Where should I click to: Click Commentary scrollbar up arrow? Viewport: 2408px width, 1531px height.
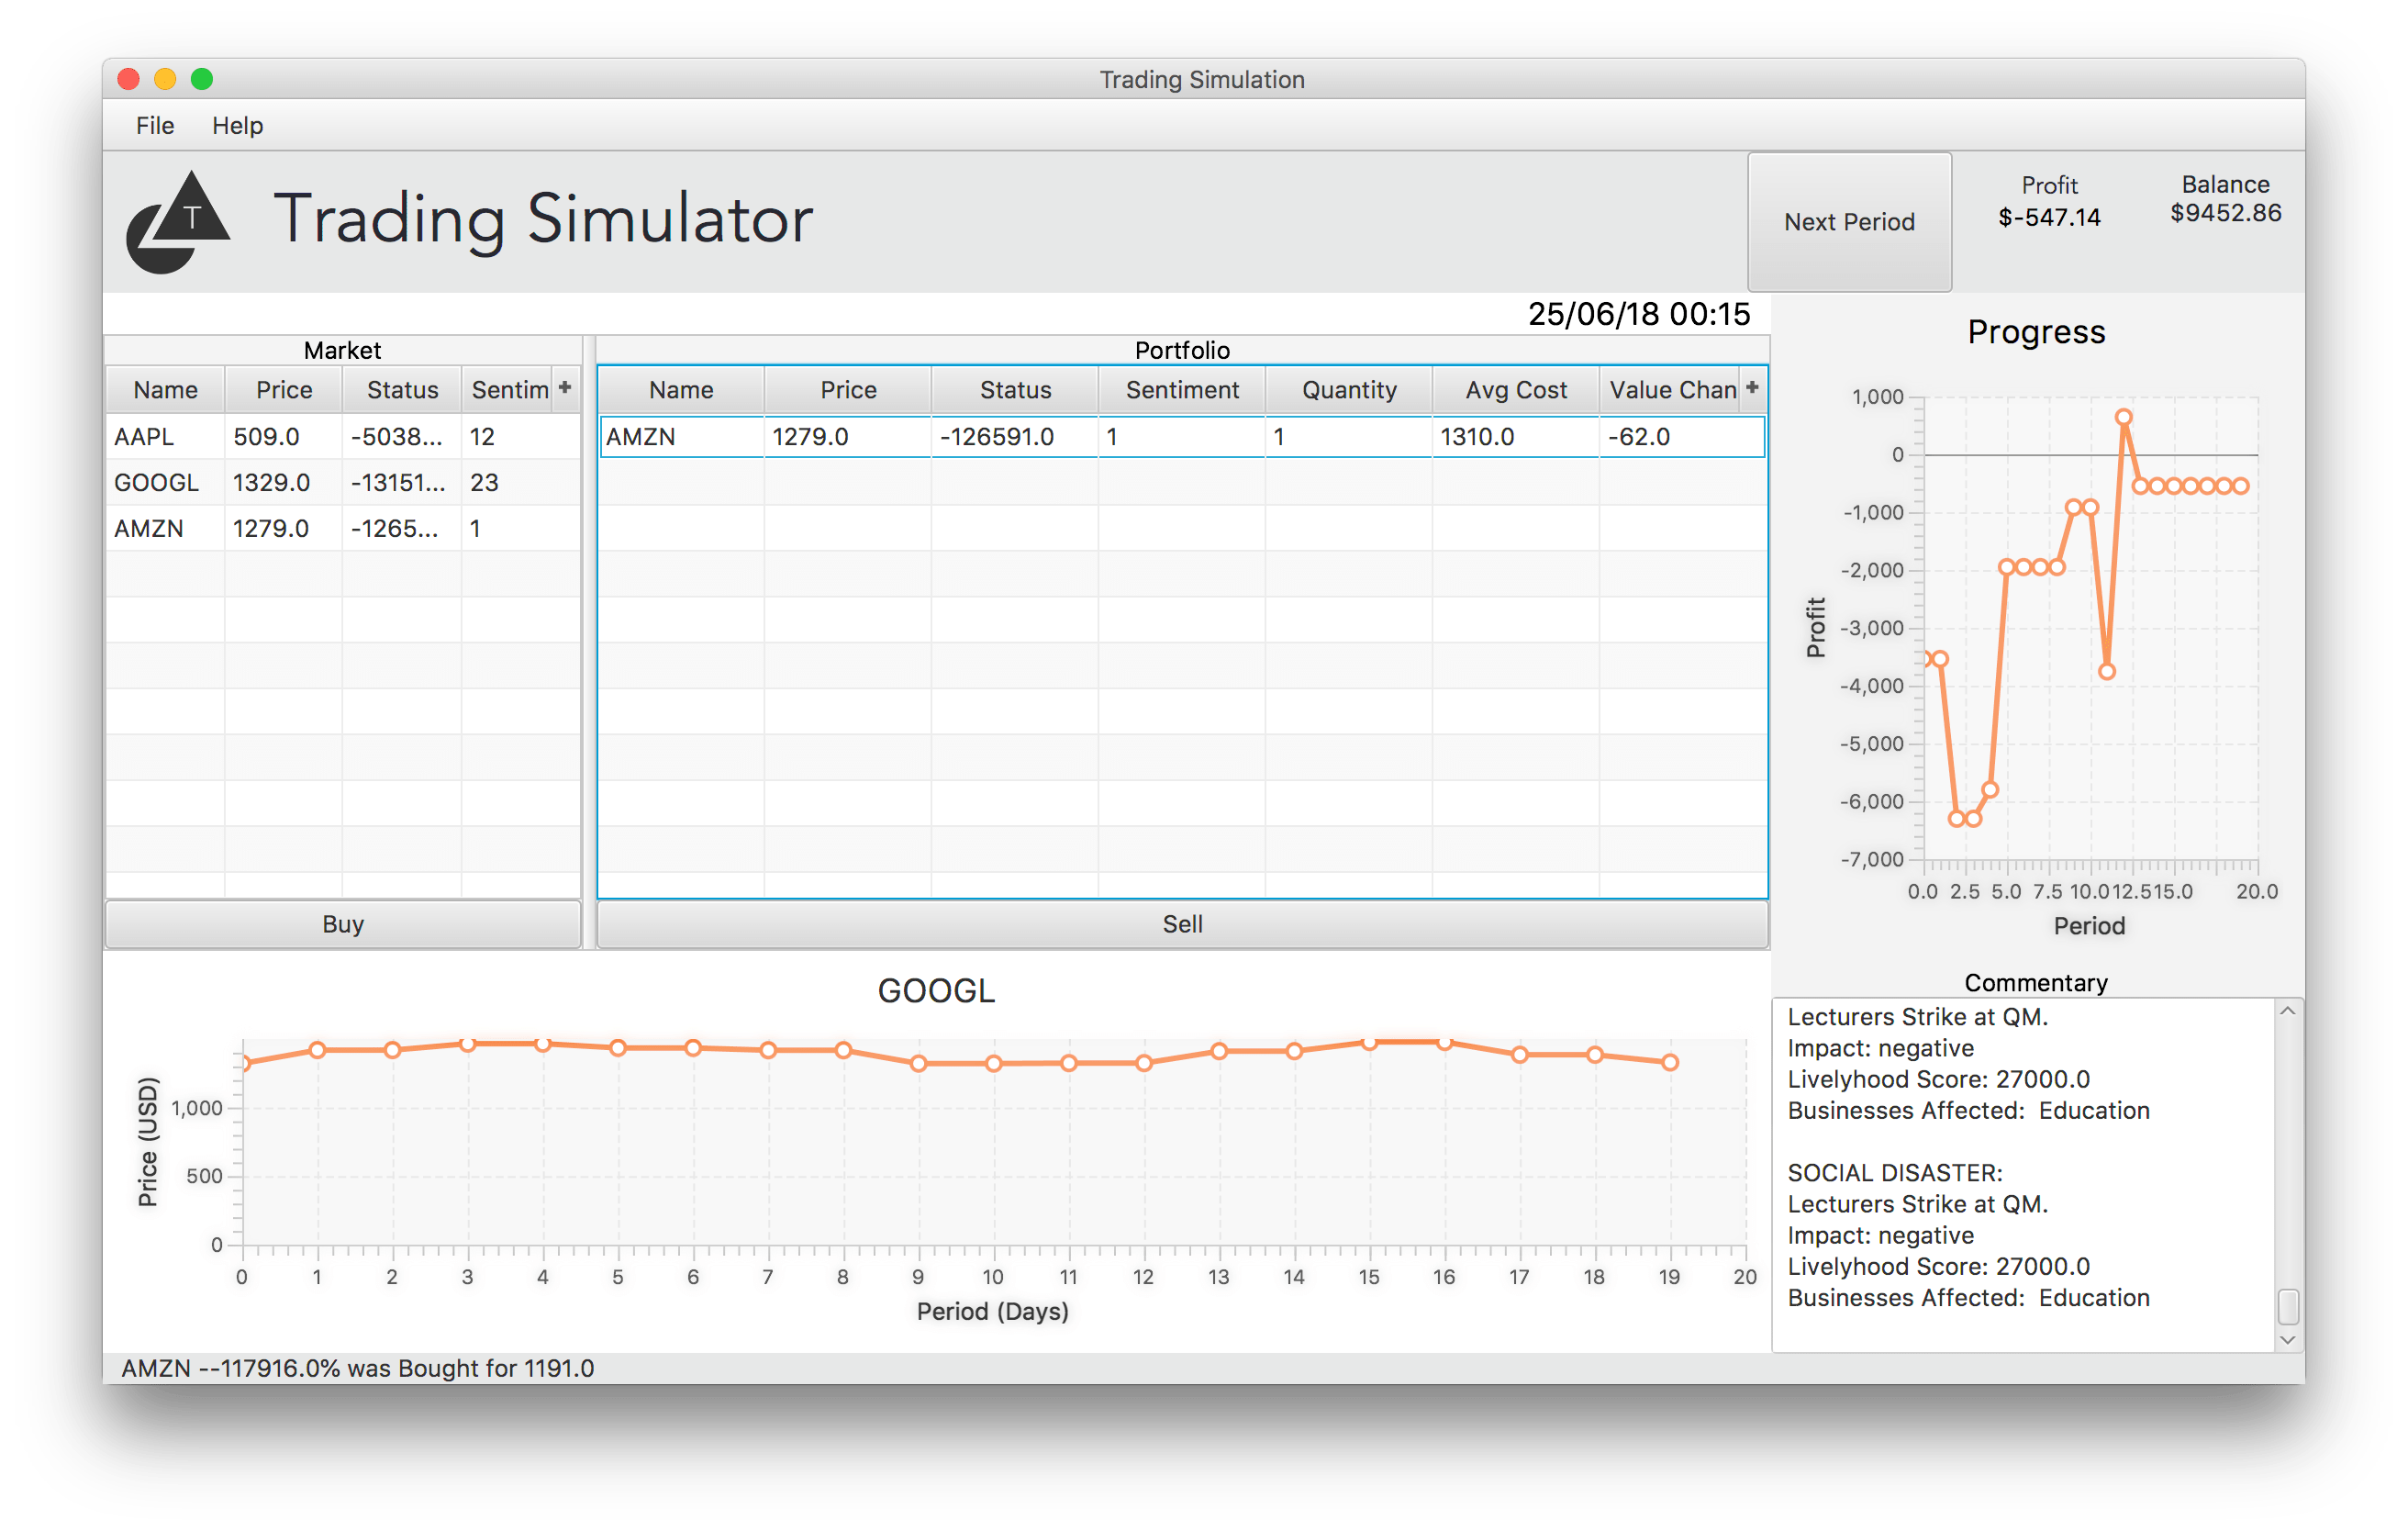click(2287, 1012)
